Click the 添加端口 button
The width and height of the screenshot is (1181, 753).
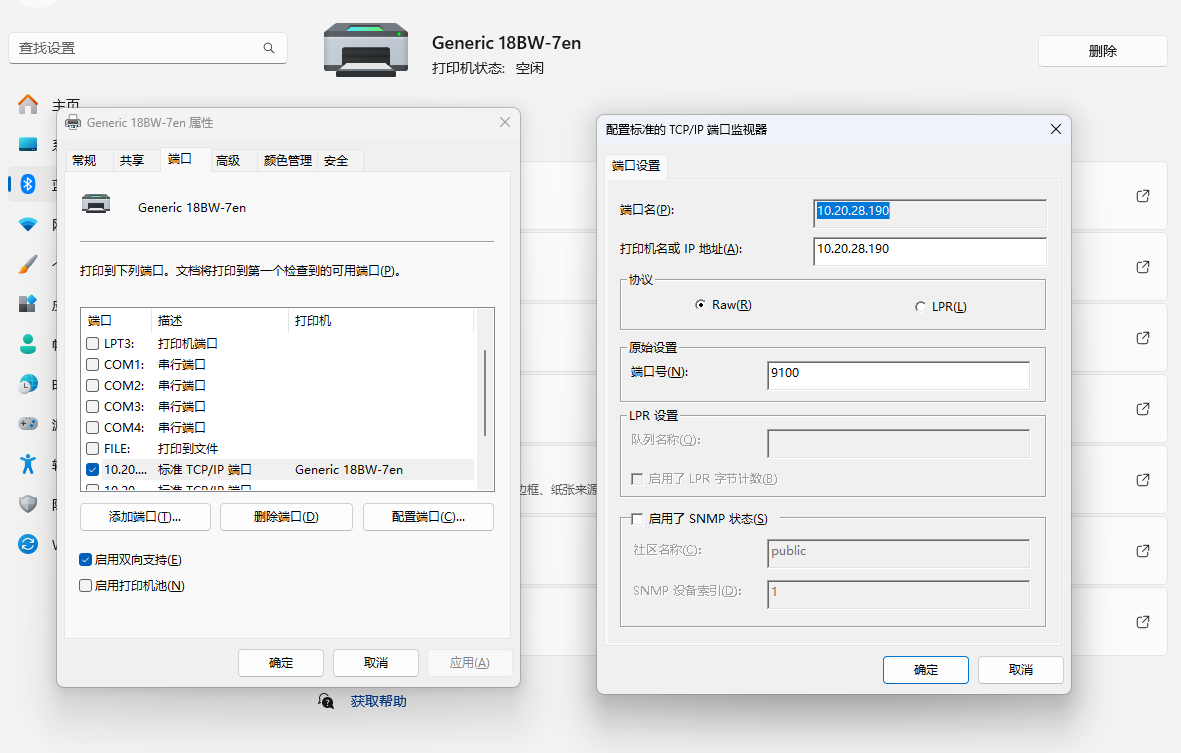145,517
